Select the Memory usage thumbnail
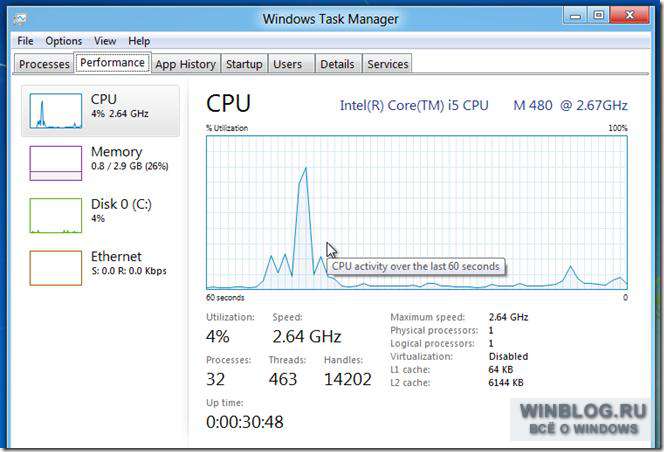Image resolution: width=664 pixels, height=452 pixels. 55,163
